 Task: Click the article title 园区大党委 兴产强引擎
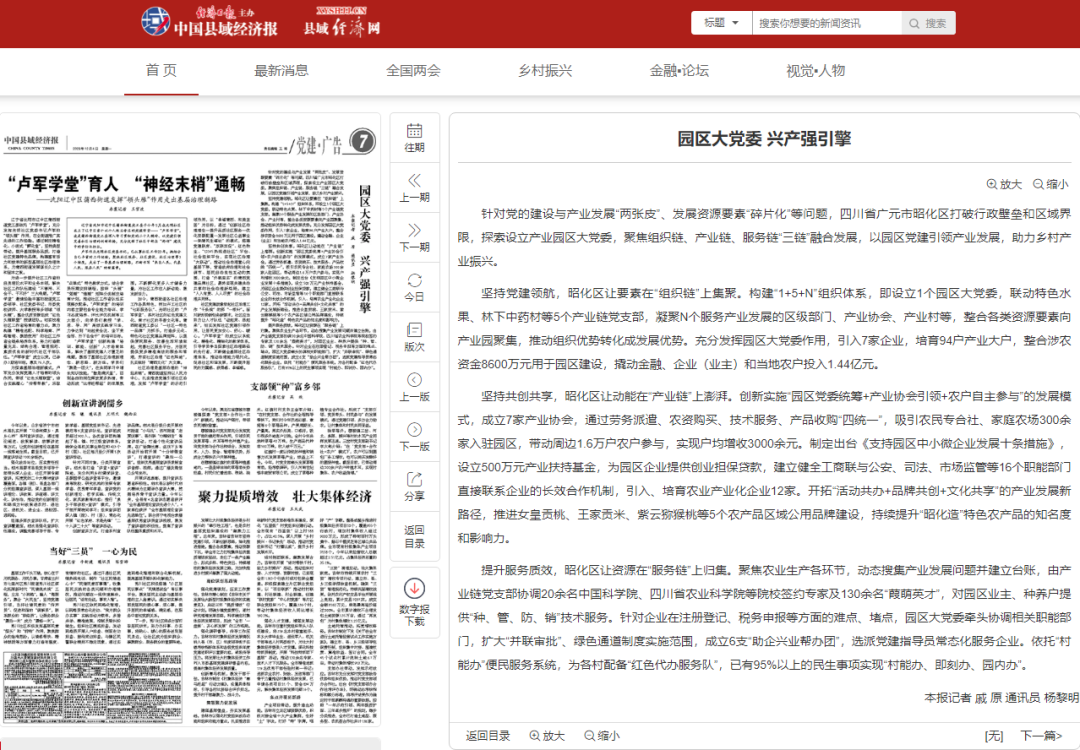[764, 139]
